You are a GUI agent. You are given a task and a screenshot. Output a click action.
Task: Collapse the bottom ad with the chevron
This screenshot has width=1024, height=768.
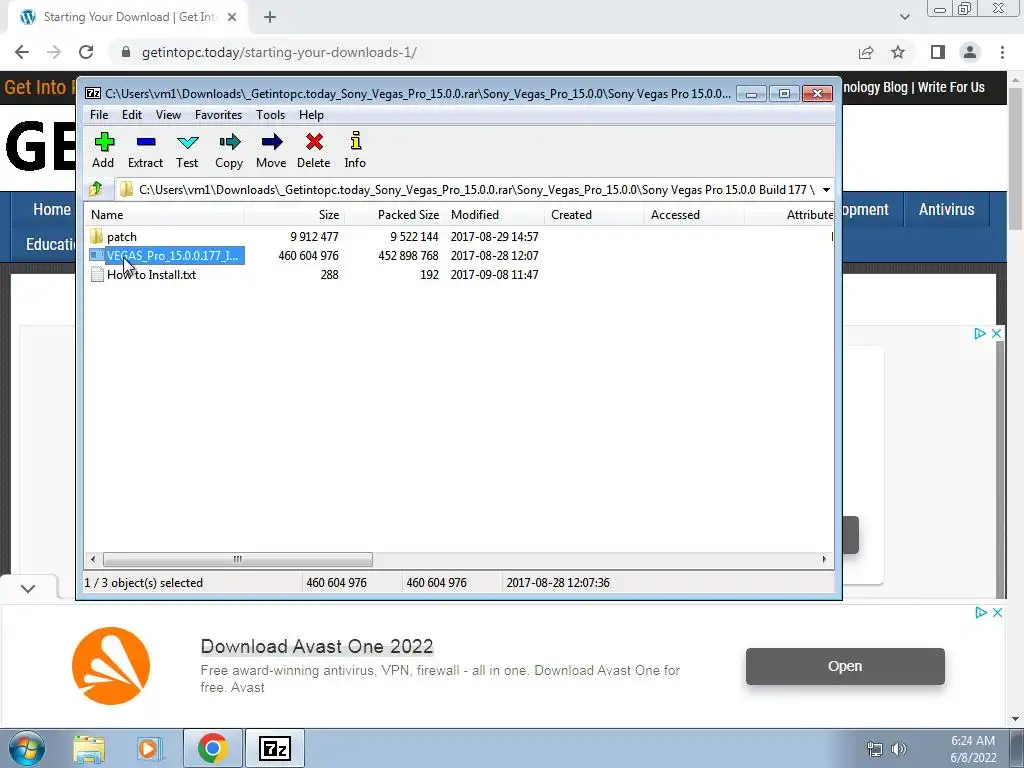27,588
